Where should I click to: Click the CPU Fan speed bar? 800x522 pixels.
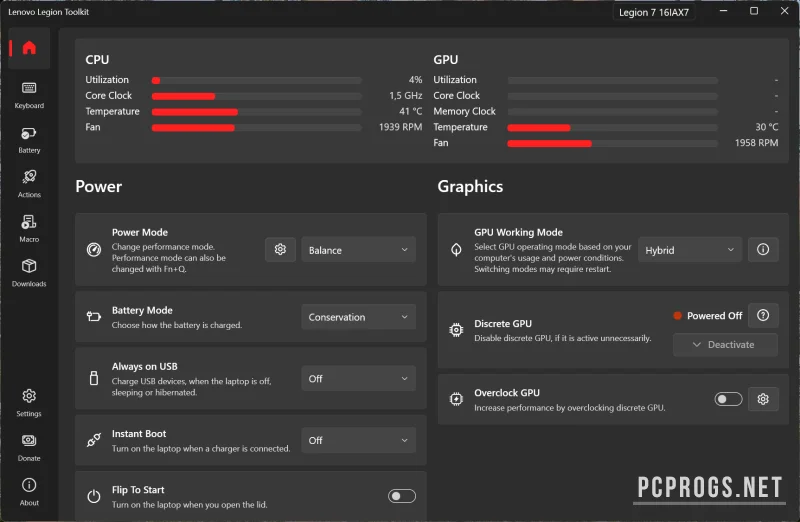point(257,128)
